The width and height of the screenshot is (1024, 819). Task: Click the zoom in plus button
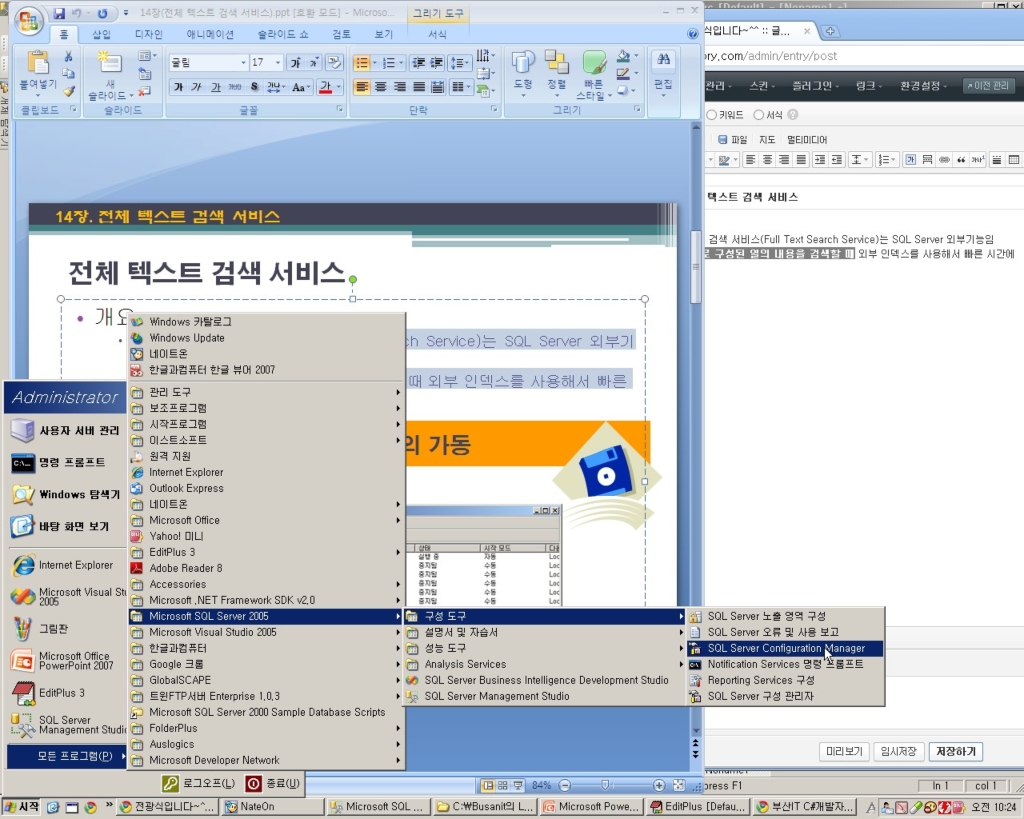pyautogui.click(x=659, y=785)
